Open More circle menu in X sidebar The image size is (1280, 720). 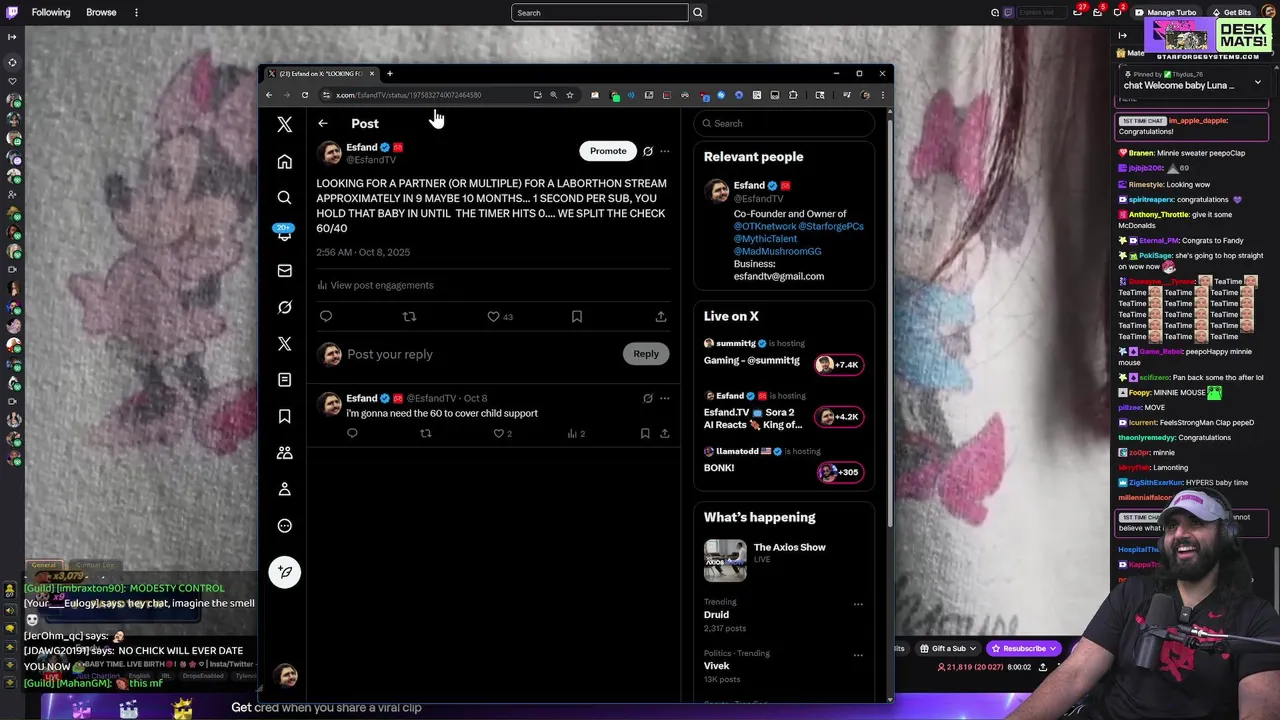click(285, 525)
